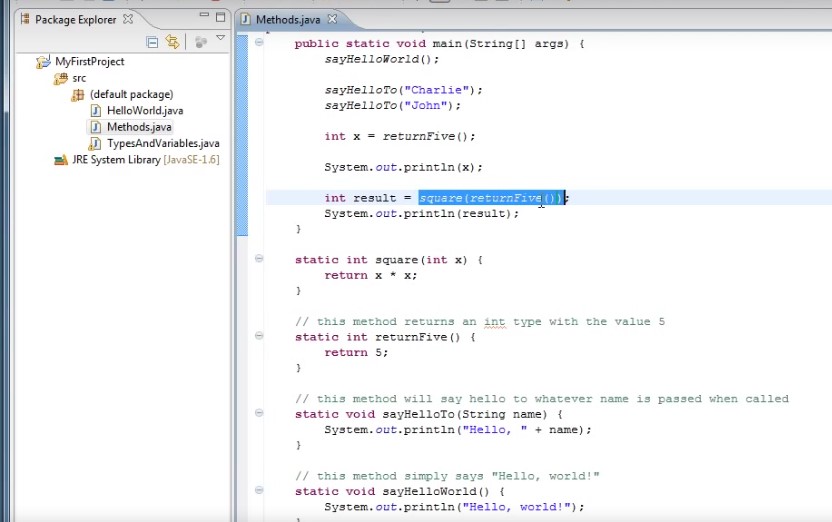Collapse the main method fold marker
Image resolution: width=832 pixels, height=522 pixels.
(260, 43)
